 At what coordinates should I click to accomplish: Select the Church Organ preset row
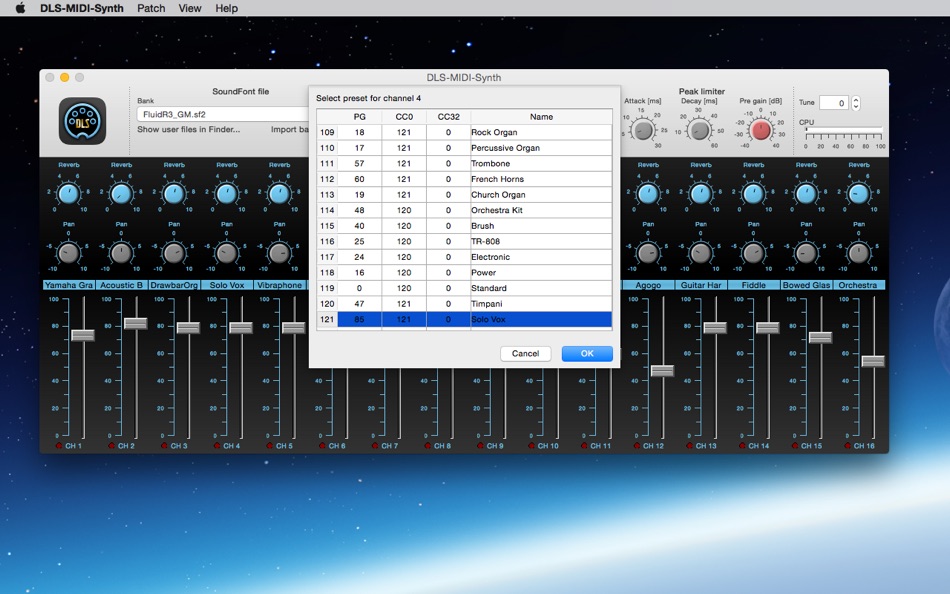[x=464, y=195]
